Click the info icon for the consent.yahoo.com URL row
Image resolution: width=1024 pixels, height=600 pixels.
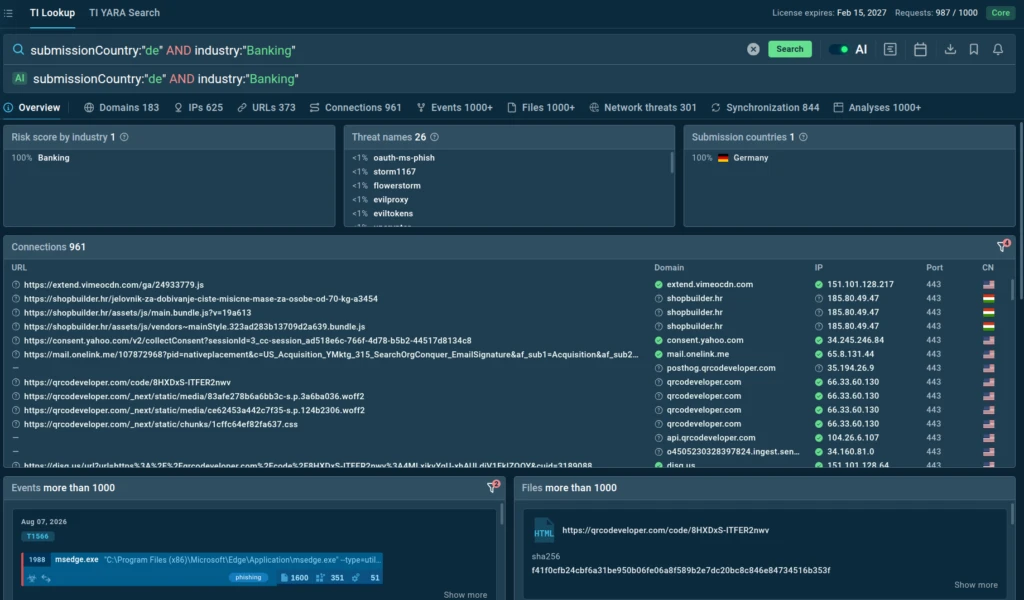pyautogui.click(x=16, y=341)
